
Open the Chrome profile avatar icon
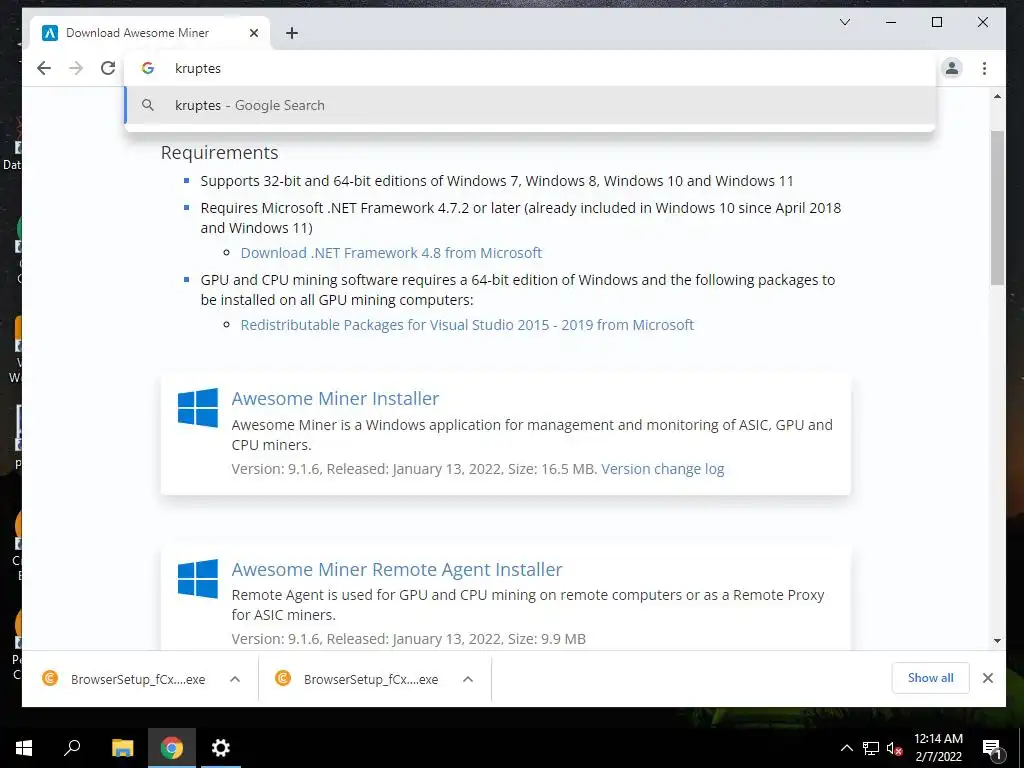pyautogui.click(x=952, y=68)
